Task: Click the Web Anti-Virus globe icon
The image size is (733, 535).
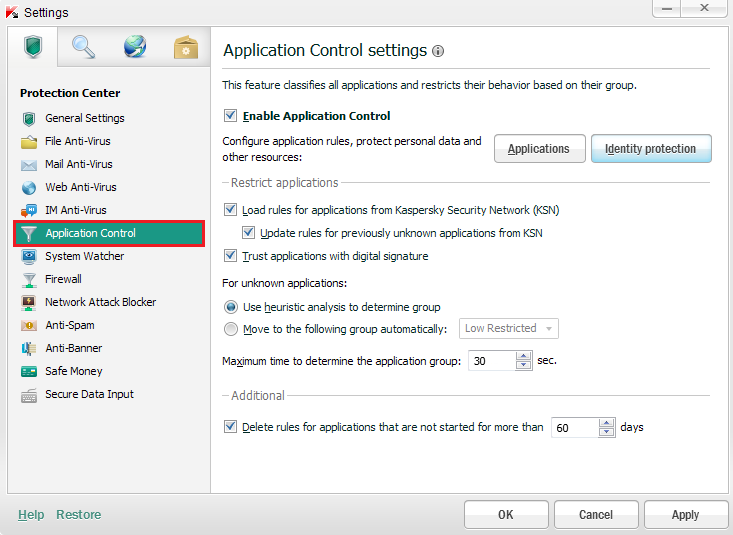Action: 29,187
